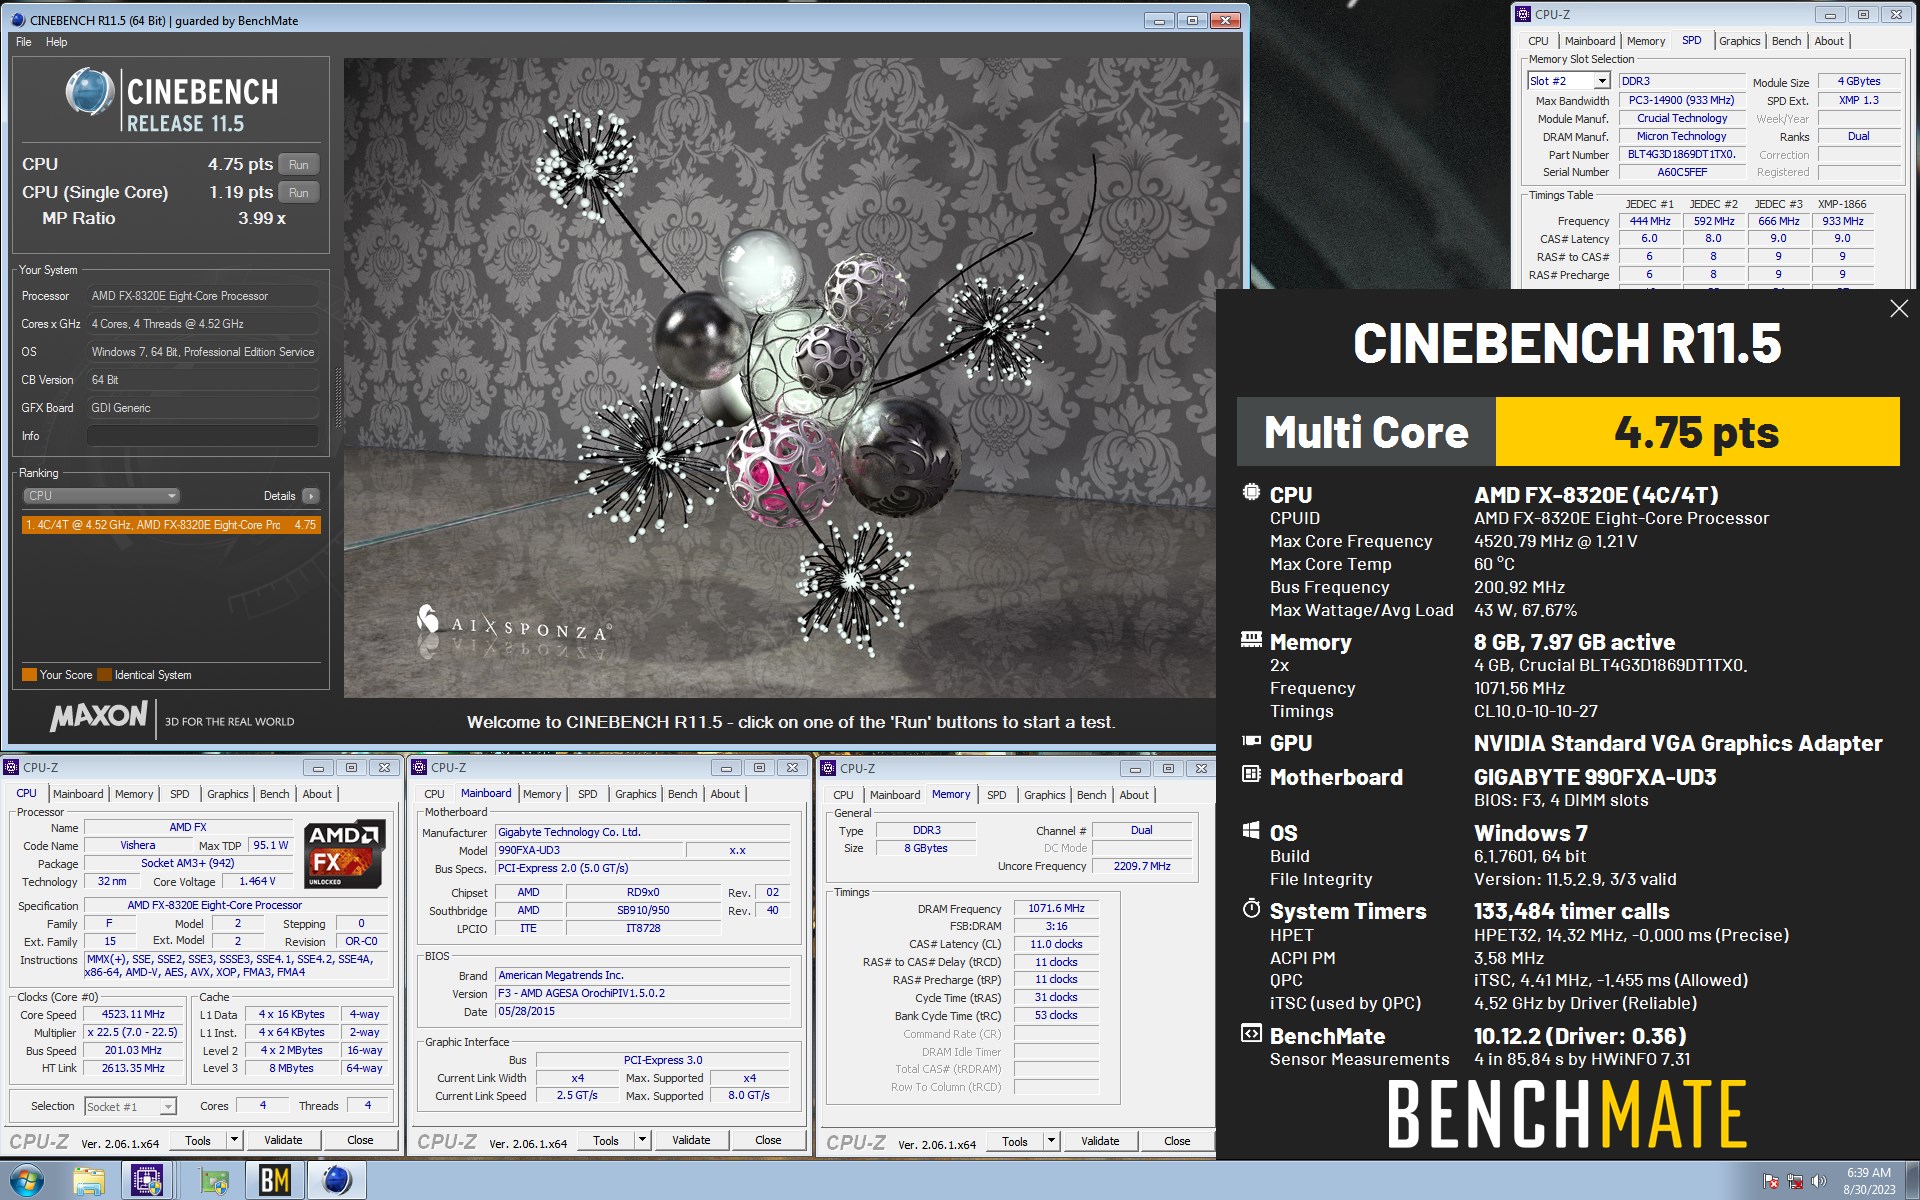The width and height of the screenshot is (1920, 1200).
Task: Click Mainboard tab in CPU-tab CPU-Z window
Action: coord(78,794)
